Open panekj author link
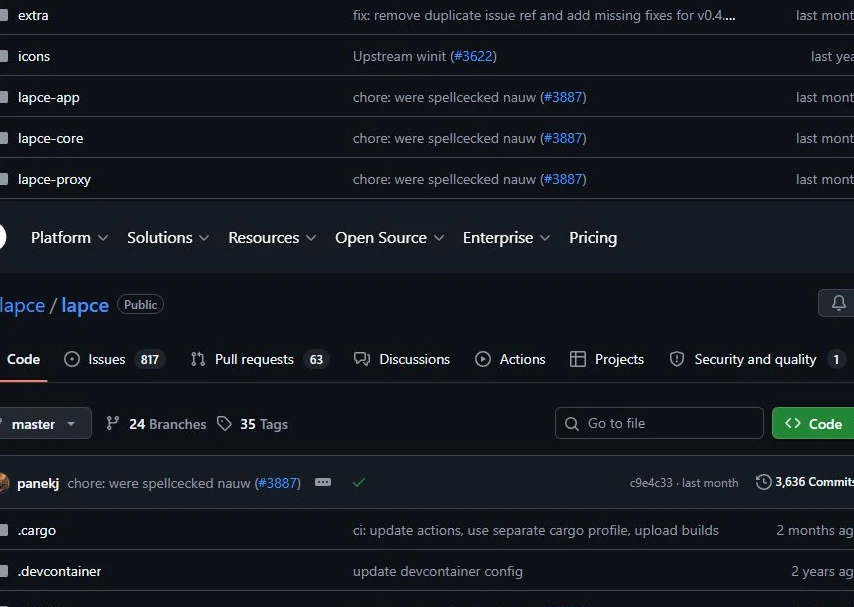Image resolution: width=854 pixels, height=607 pixels. 38,483
